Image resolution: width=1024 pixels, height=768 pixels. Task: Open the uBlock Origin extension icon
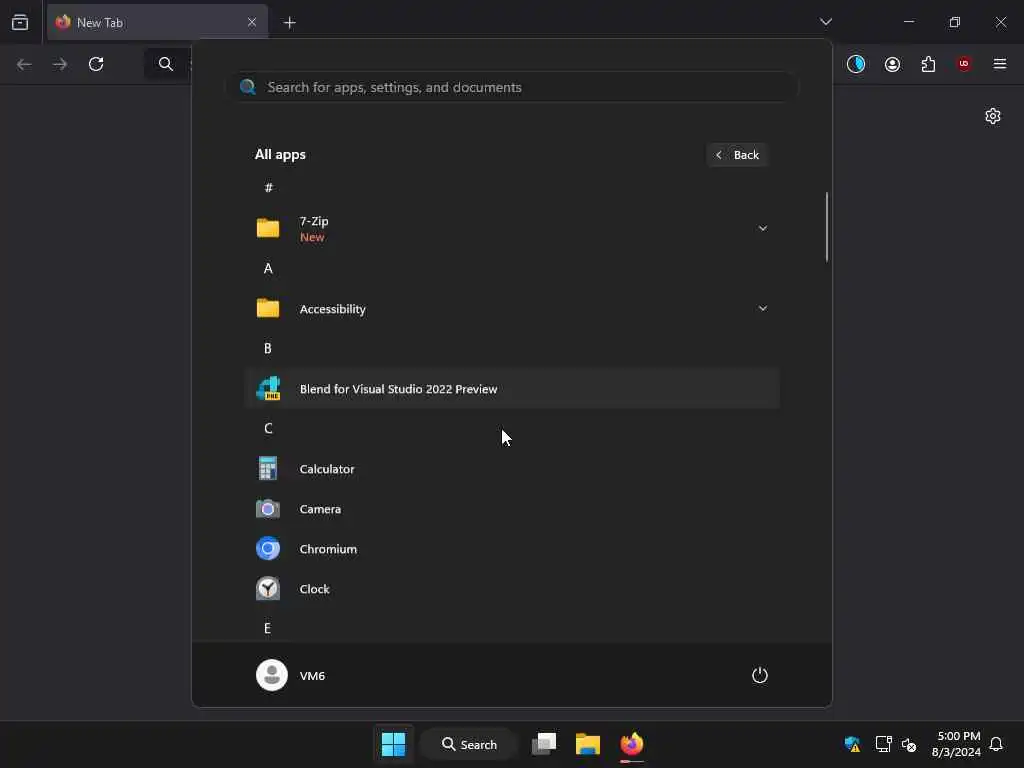click(x=964, y=64)
